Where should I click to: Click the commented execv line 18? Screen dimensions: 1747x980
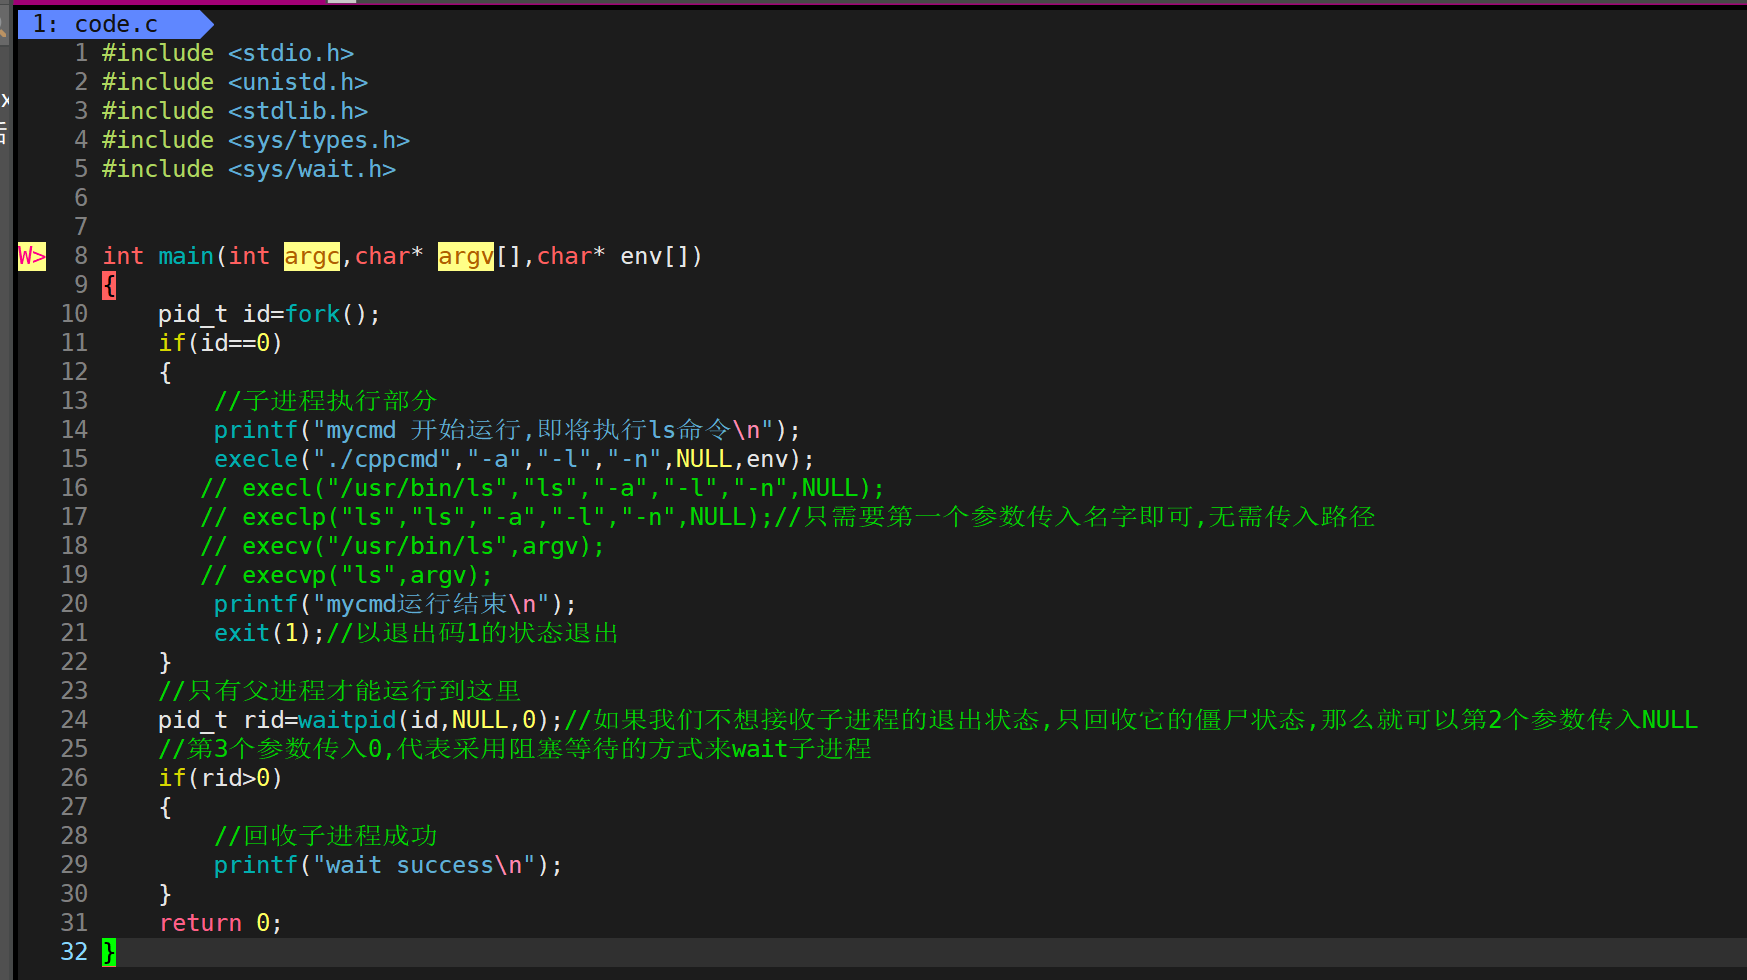coord(403,546)
